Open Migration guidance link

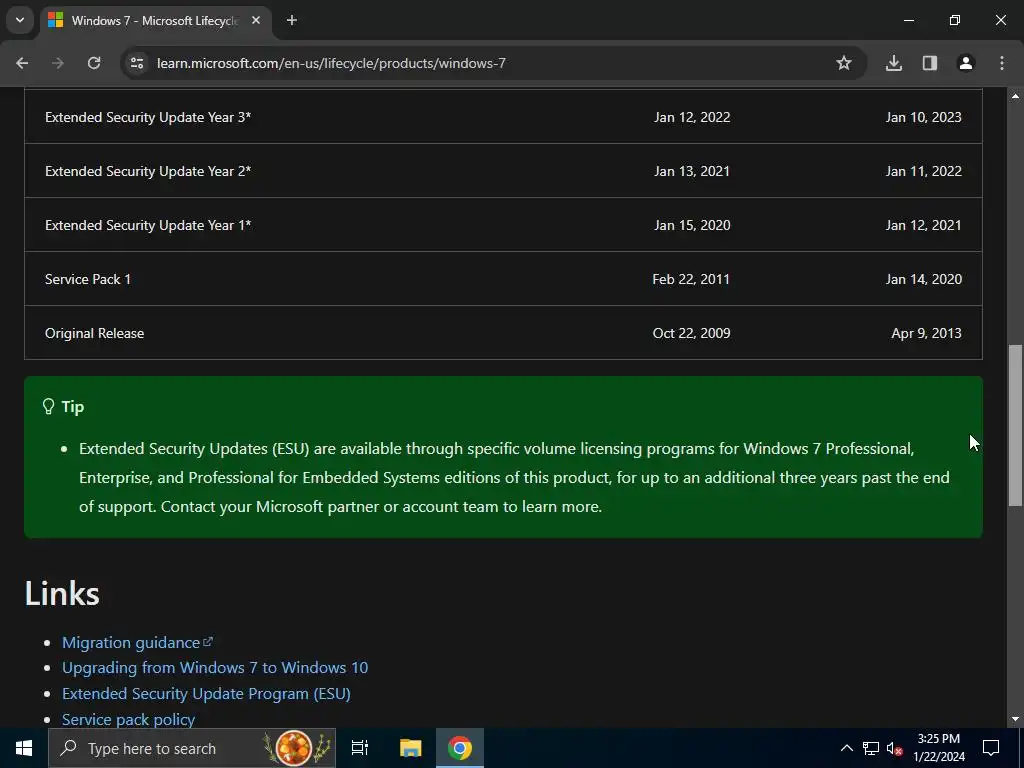[x=137, y=643]
